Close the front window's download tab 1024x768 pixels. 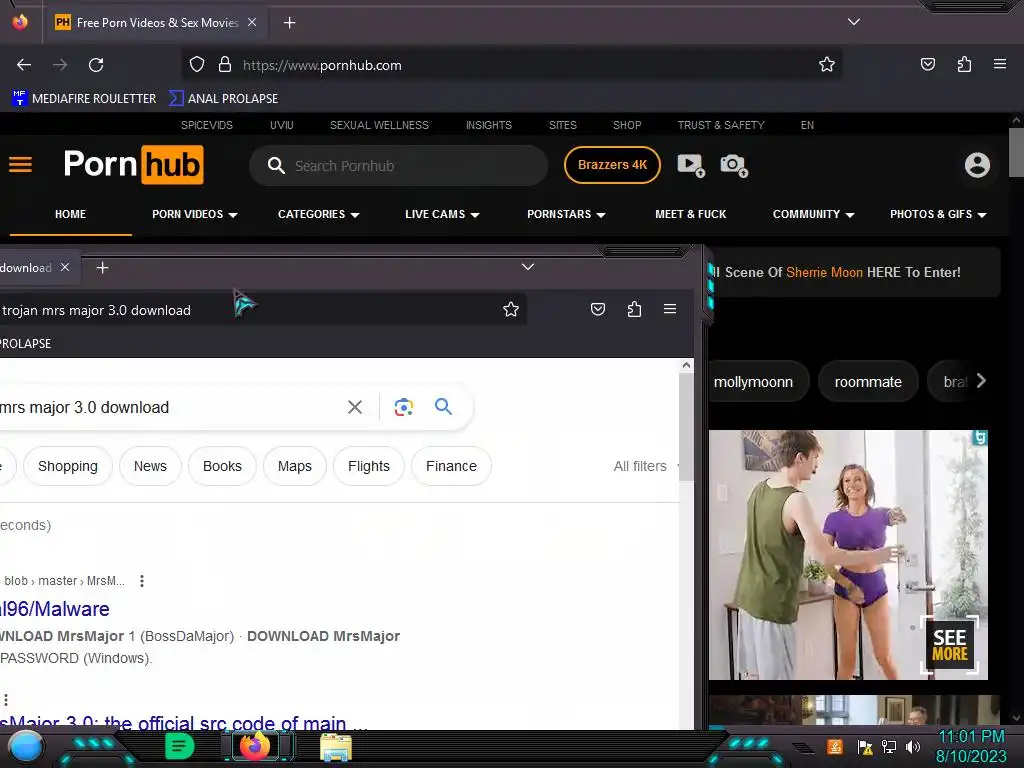pos(65,267)
